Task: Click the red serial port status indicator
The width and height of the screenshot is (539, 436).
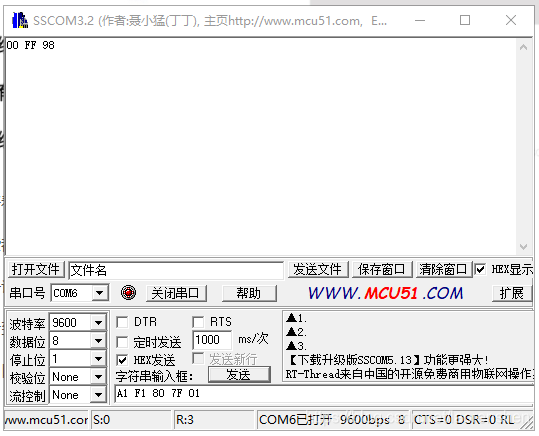Action: (x=128, y=293)
